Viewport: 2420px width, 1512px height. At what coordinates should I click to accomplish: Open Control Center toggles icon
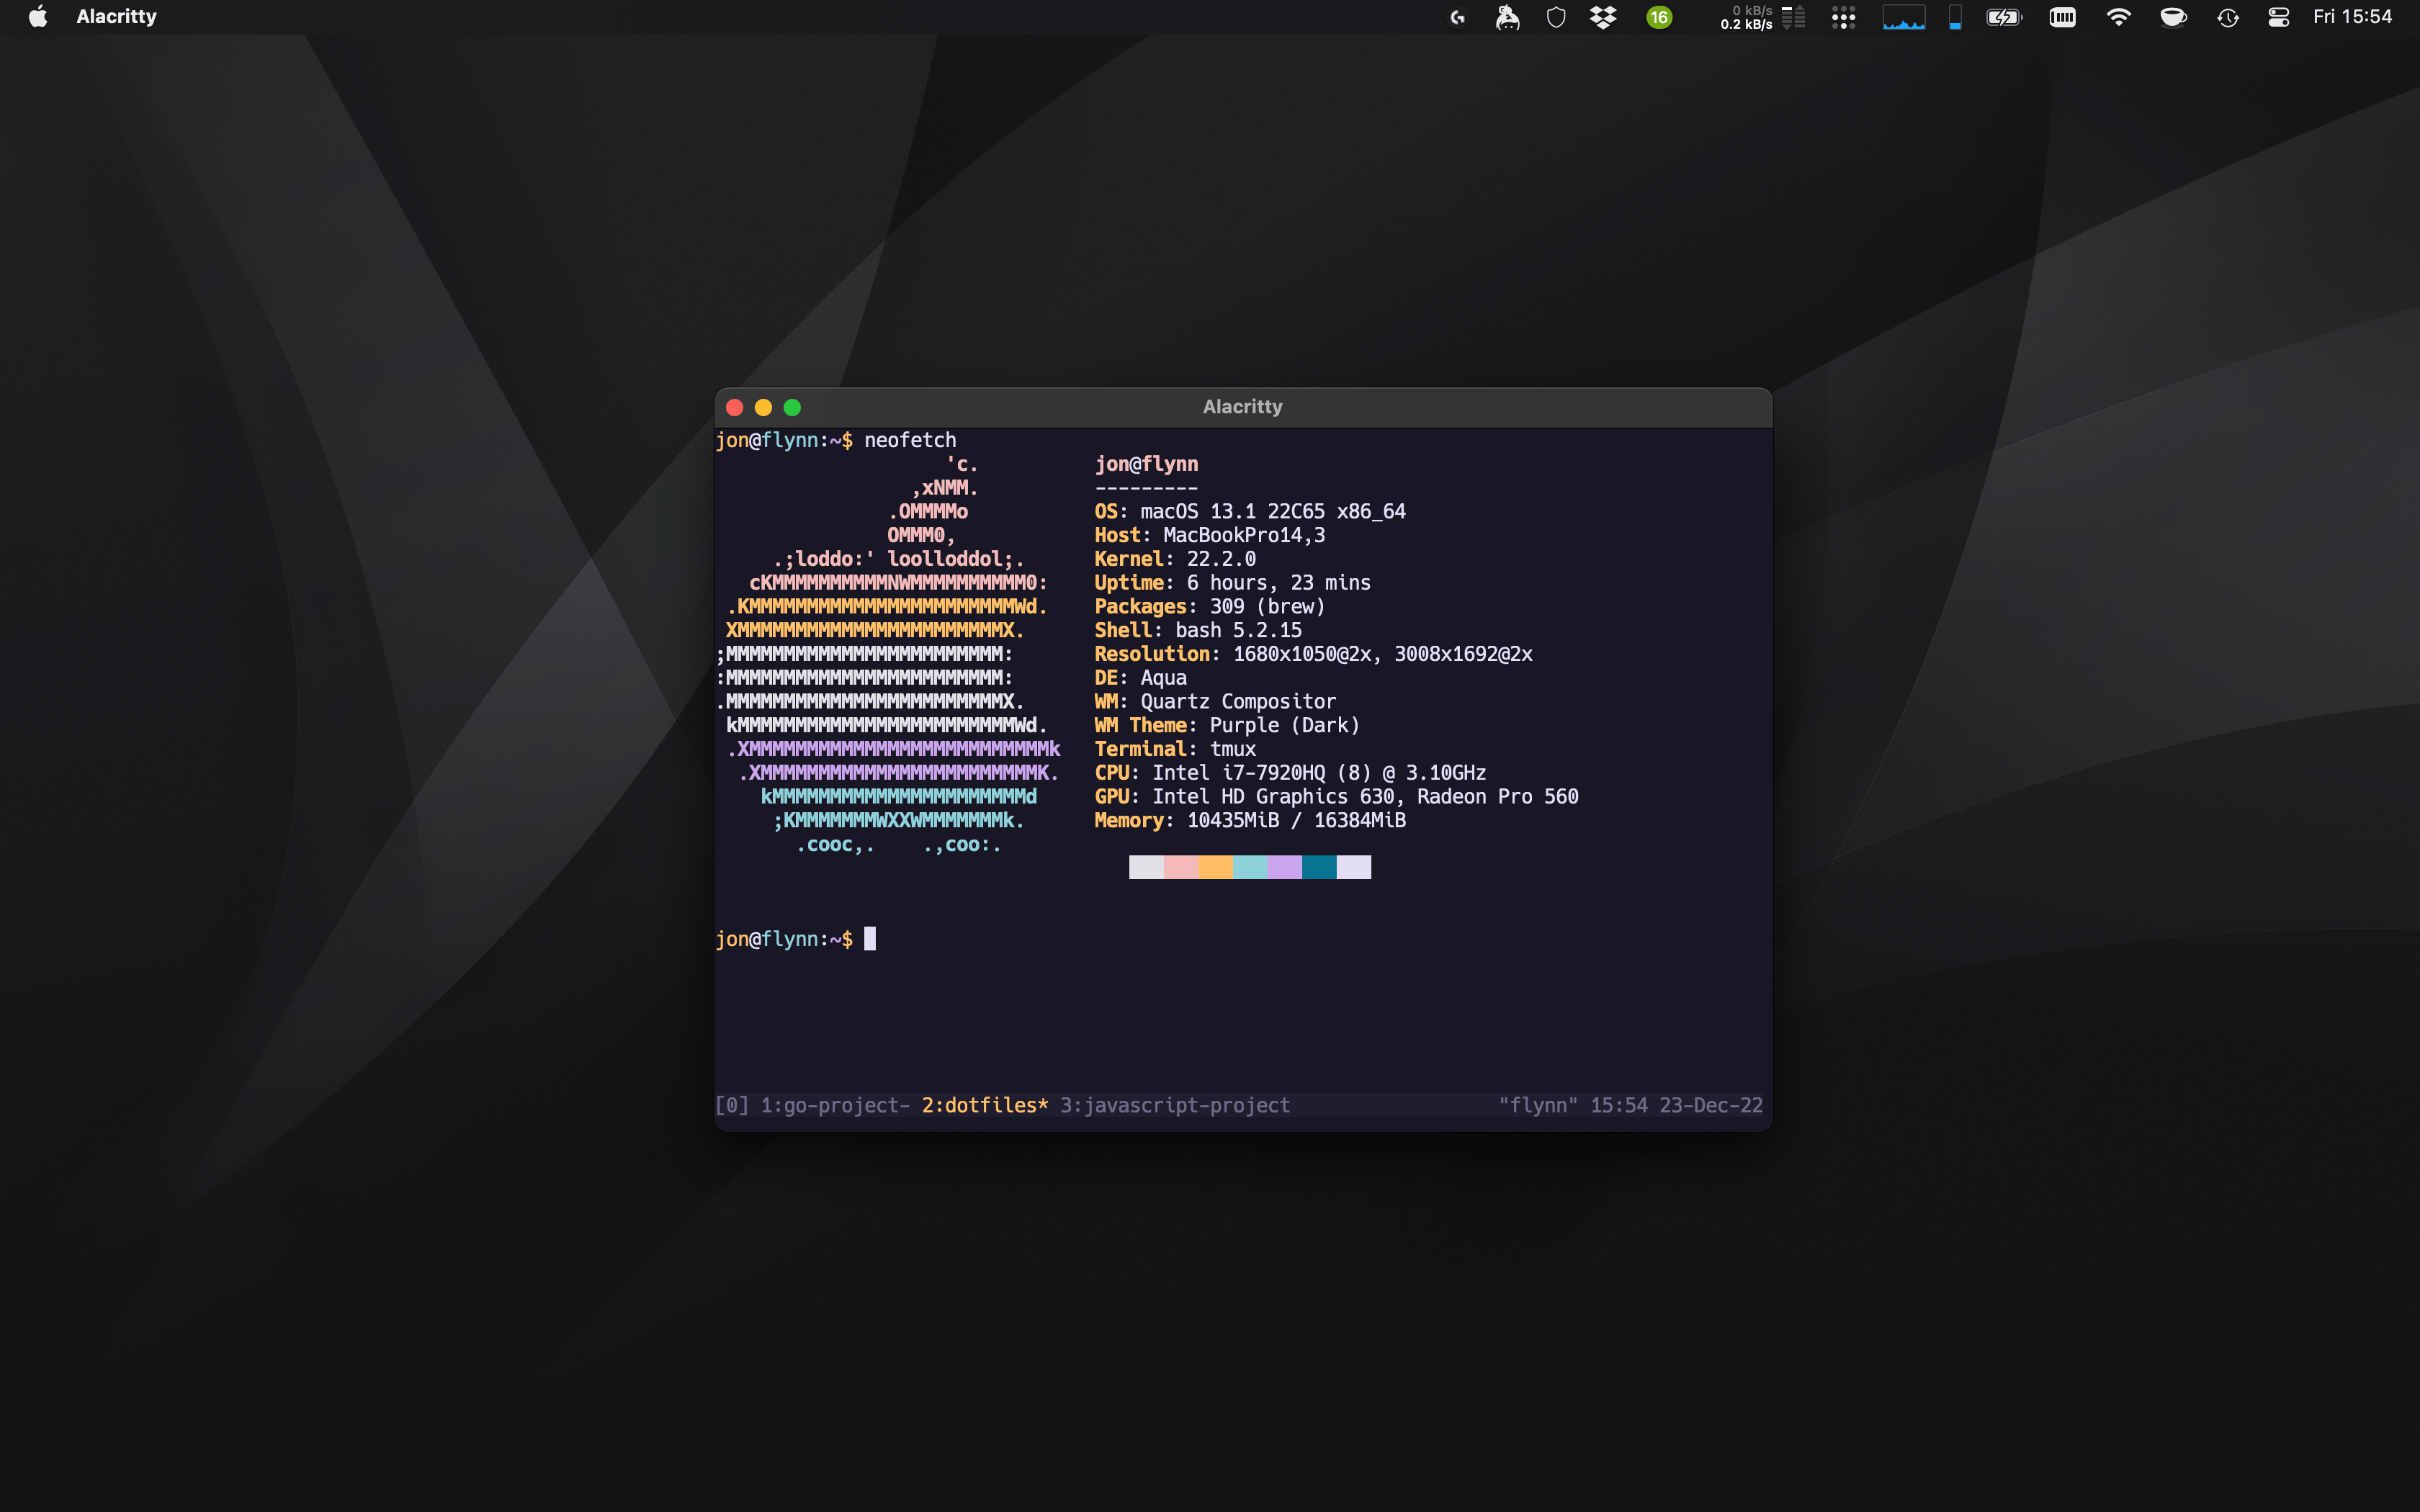coord(2279,17)
